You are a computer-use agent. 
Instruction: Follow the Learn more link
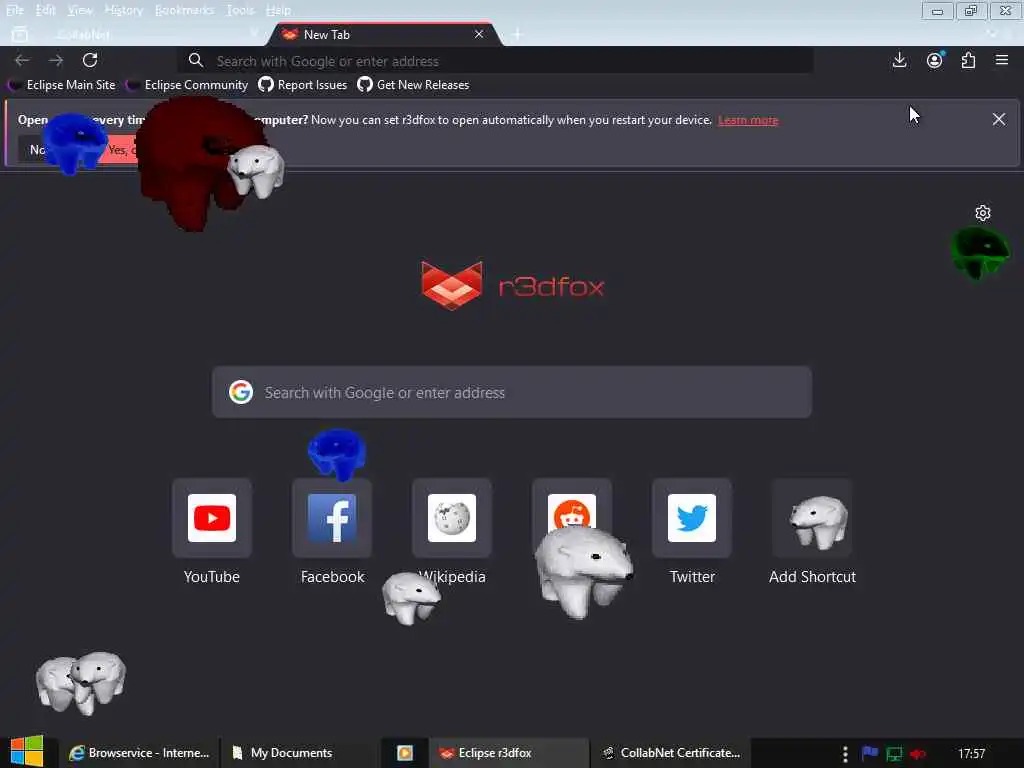[x=748, y=120]
